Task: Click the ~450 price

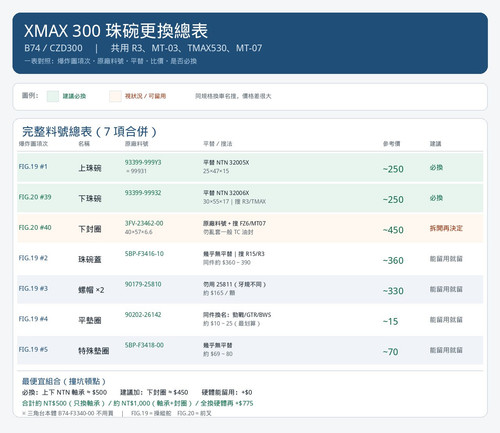Action: [x=393, y=230]
